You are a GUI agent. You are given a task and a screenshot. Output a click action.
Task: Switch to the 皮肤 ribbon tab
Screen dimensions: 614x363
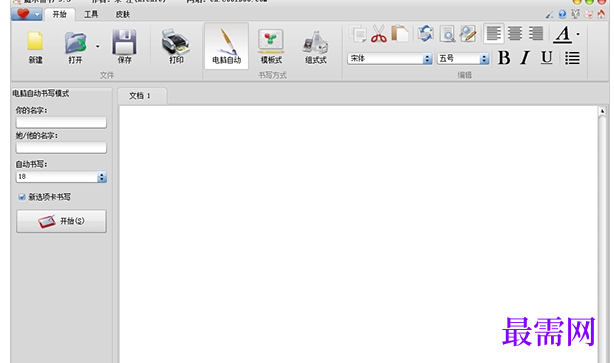pyautogui.click(x=123, y=14)
